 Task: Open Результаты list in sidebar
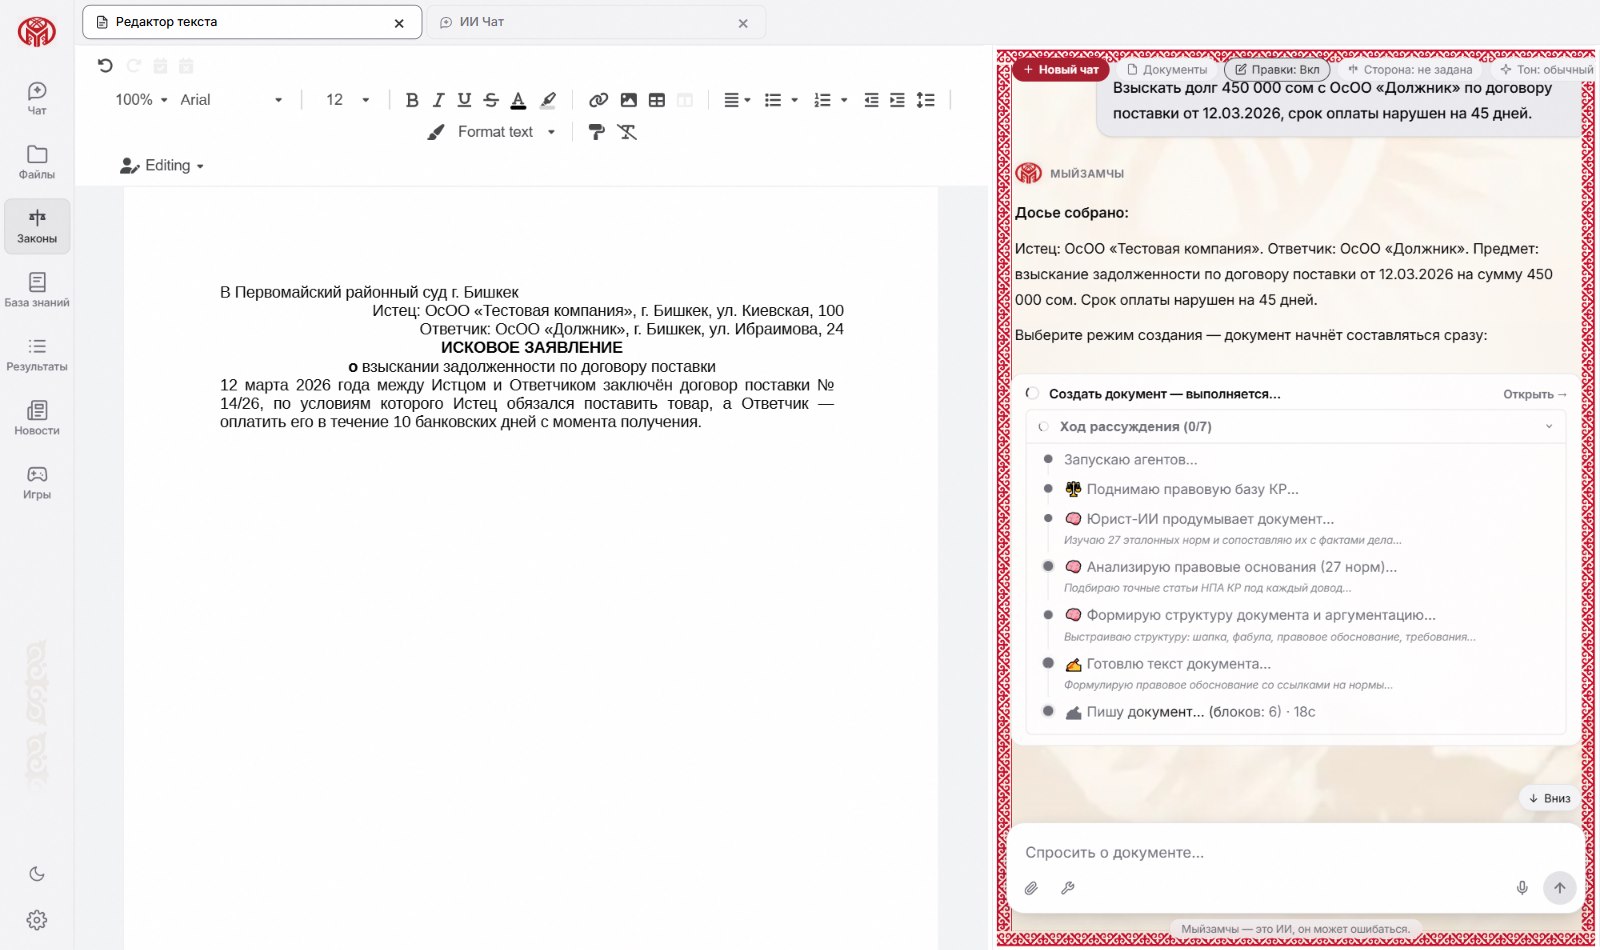[x=37, y=354]
